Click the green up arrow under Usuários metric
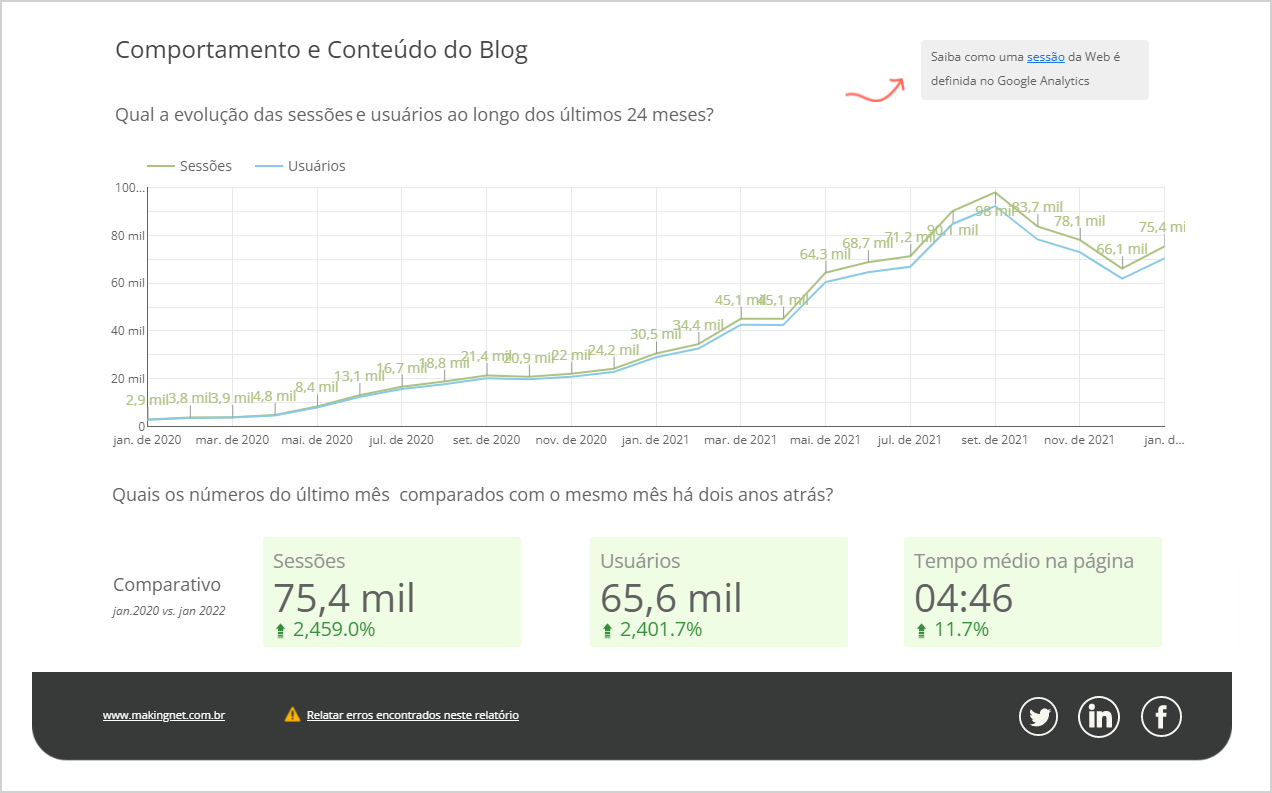 [609, 629]
